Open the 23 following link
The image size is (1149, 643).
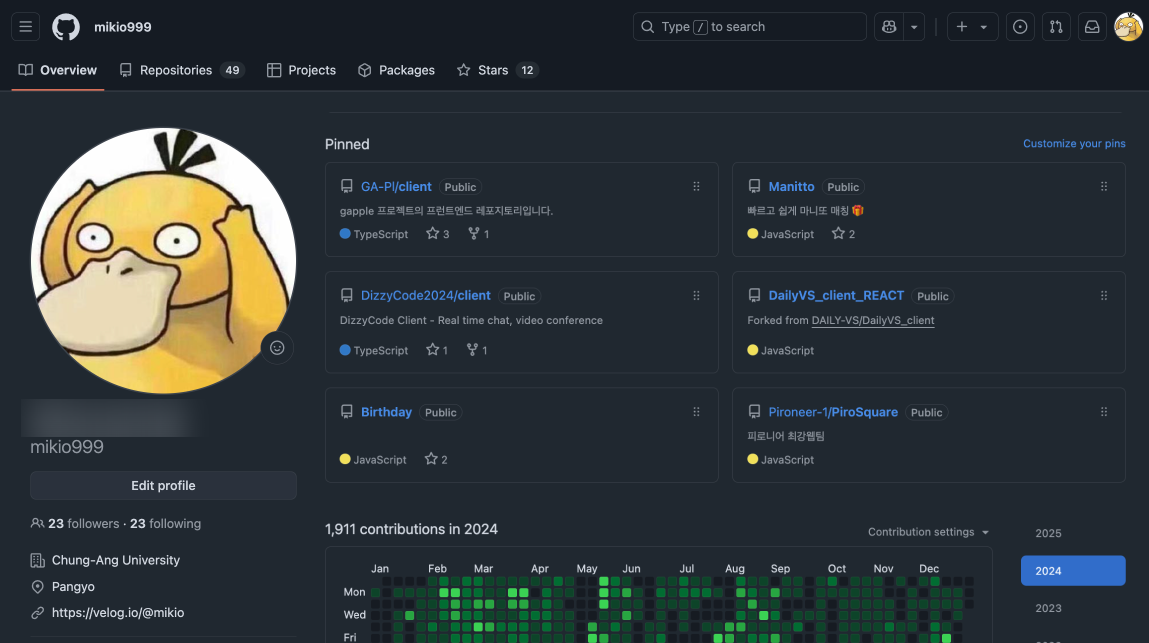(x=166, y=523)
